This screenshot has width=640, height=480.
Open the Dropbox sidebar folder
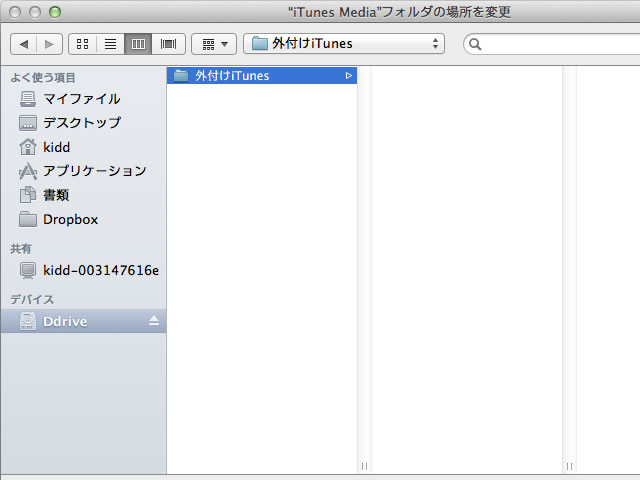pos(83,220)
